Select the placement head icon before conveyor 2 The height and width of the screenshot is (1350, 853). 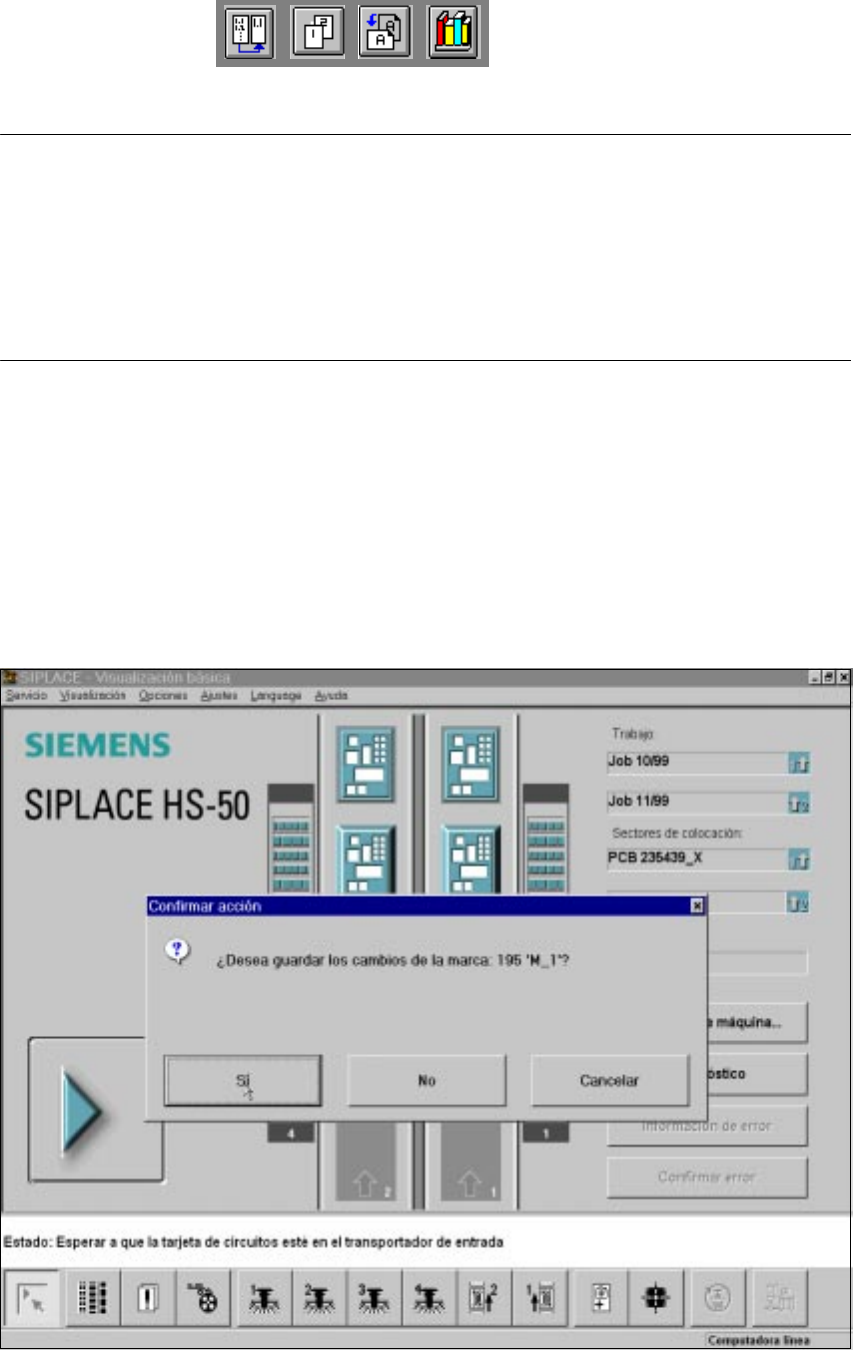[427, 1298]
